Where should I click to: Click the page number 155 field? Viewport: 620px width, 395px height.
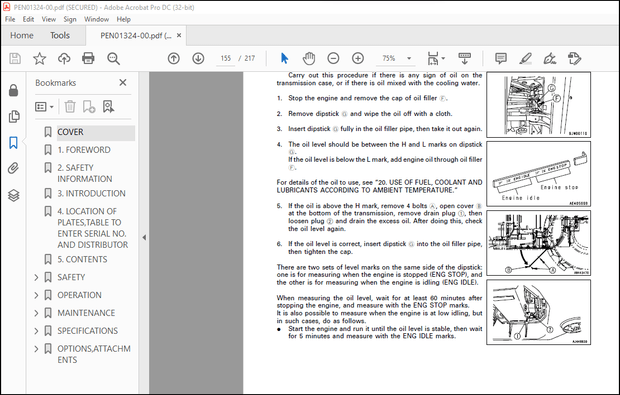(226, 59)
